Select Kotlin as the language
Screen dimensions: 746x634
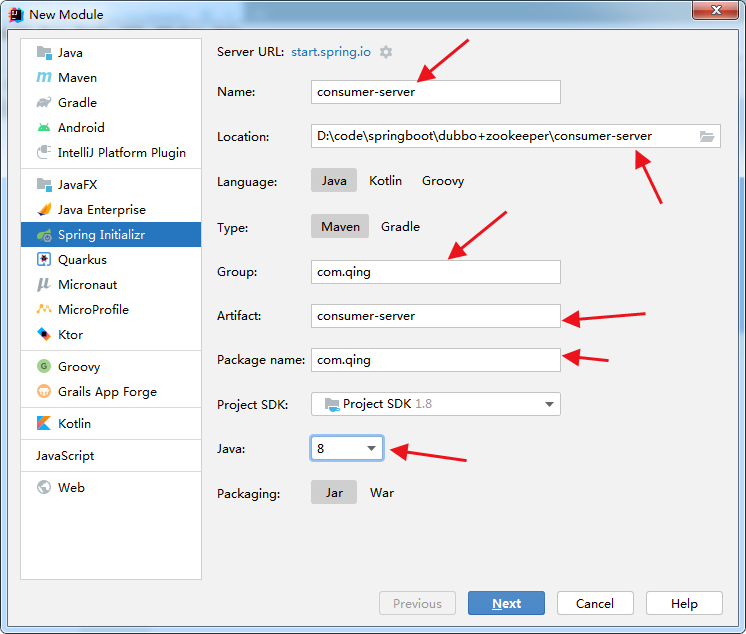(385, 180)
